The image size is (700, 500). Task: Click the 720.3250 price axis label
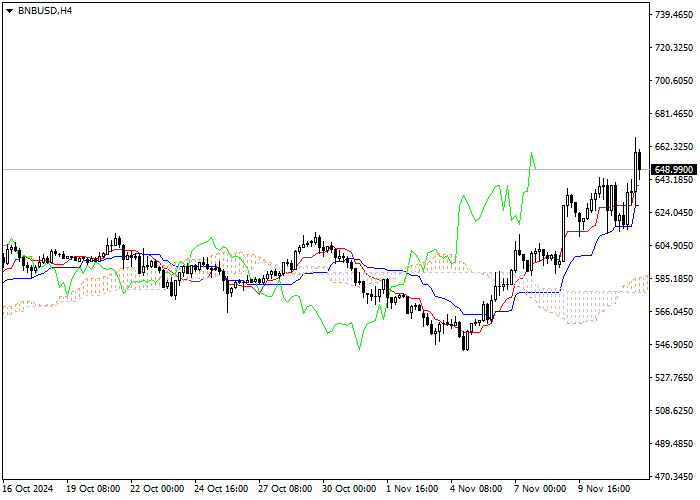point(674,47)
